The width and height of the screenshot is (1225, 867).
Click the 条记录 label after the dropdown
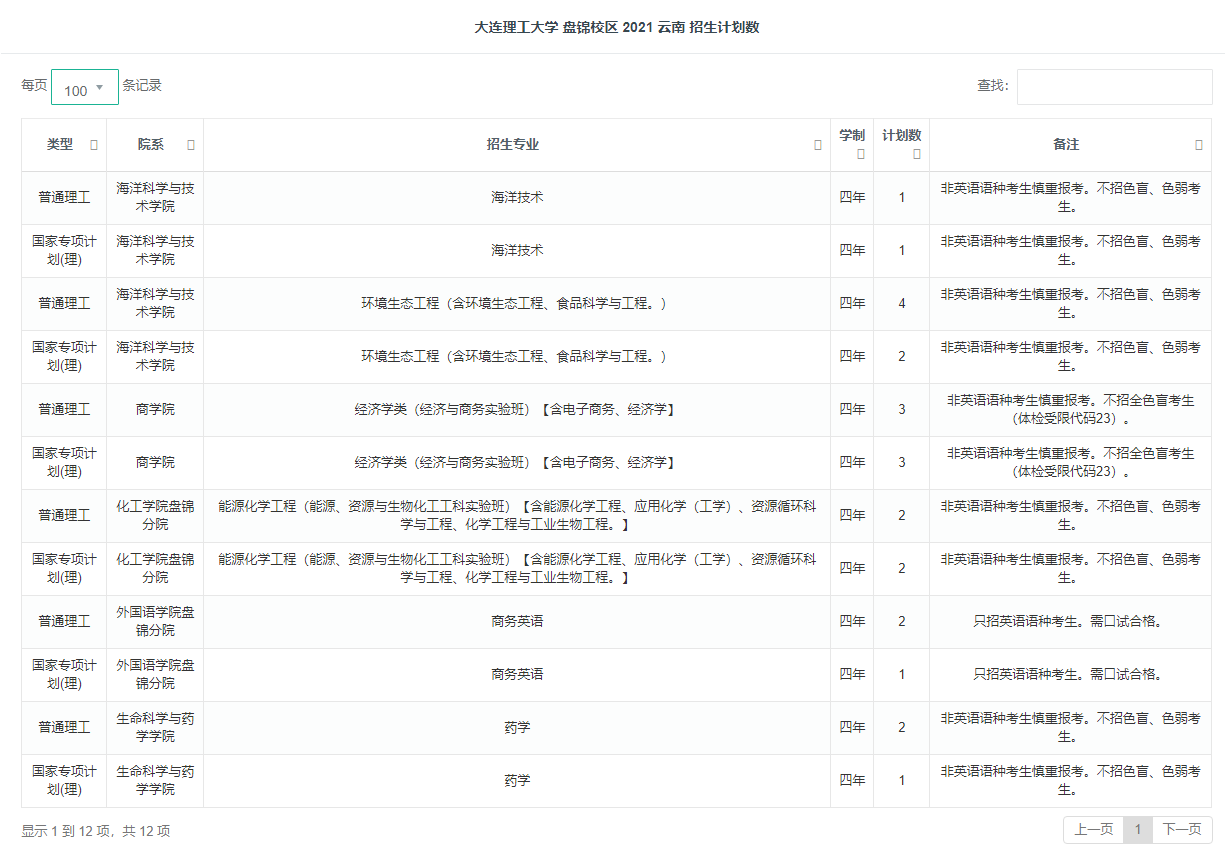[x=142, y=85]
